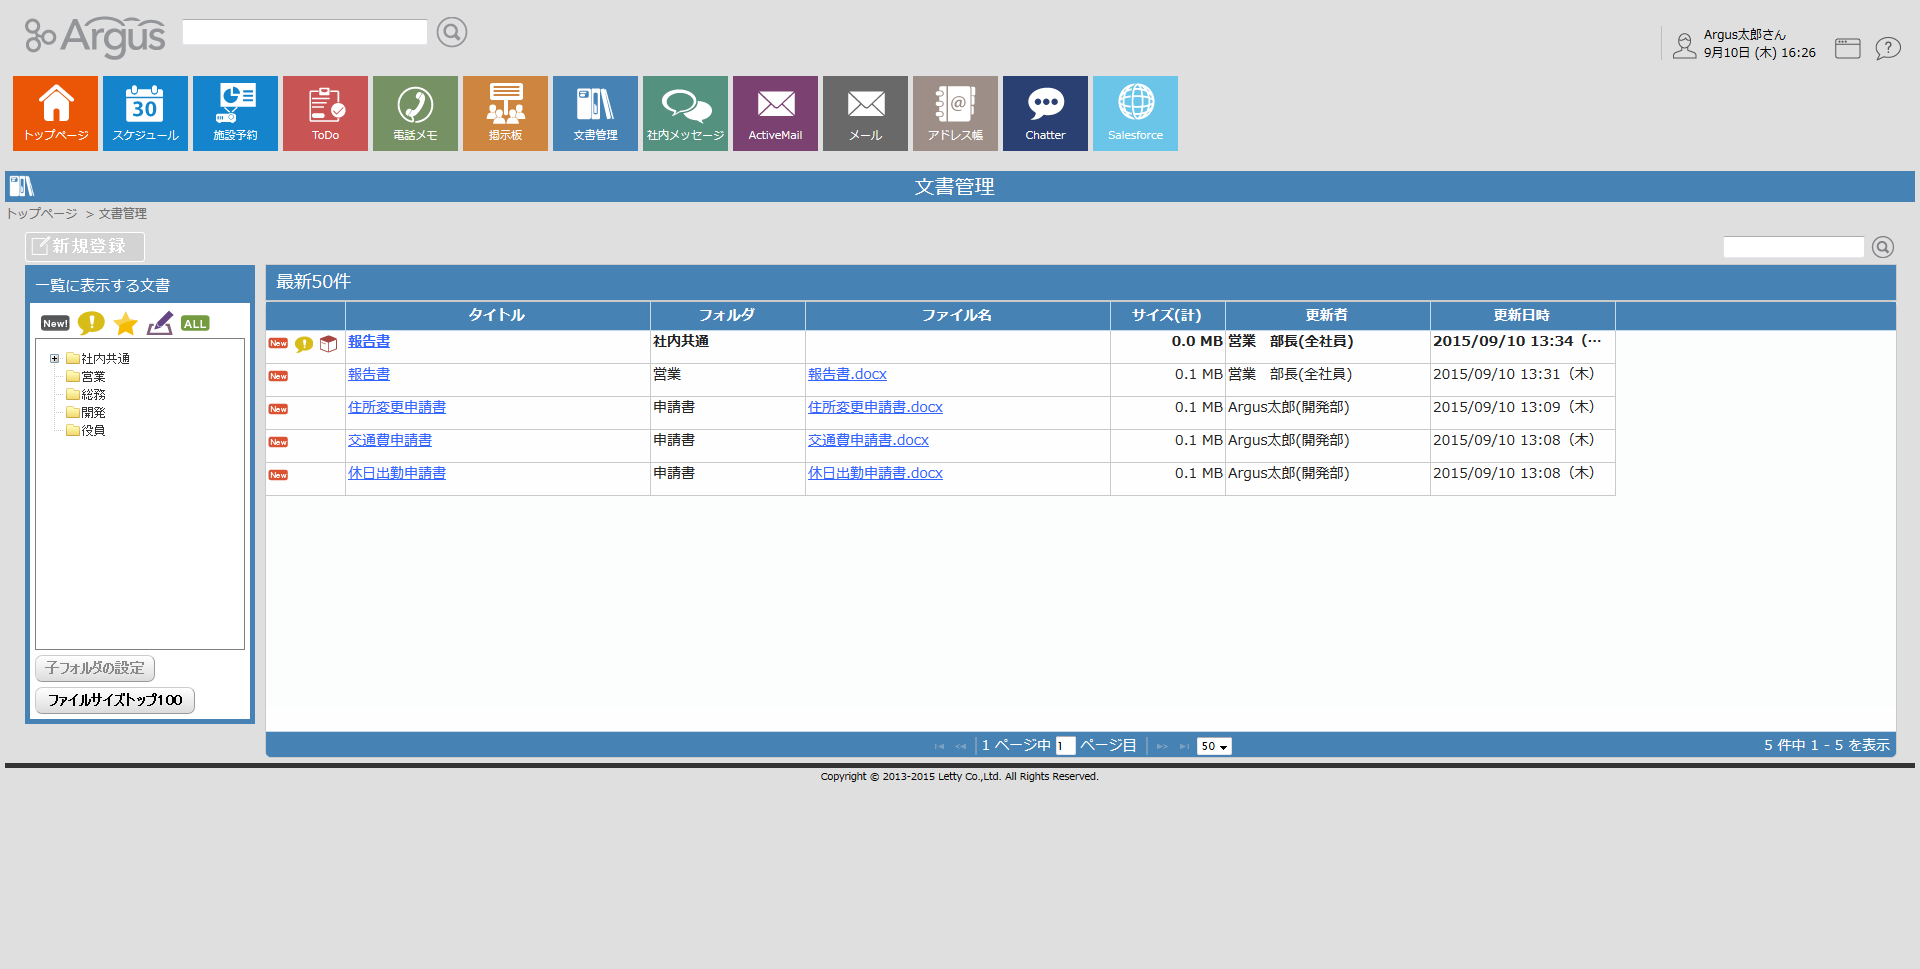Show ALL documents with green ALL icon
1920x969 pixels.
(x=195, y=323)
